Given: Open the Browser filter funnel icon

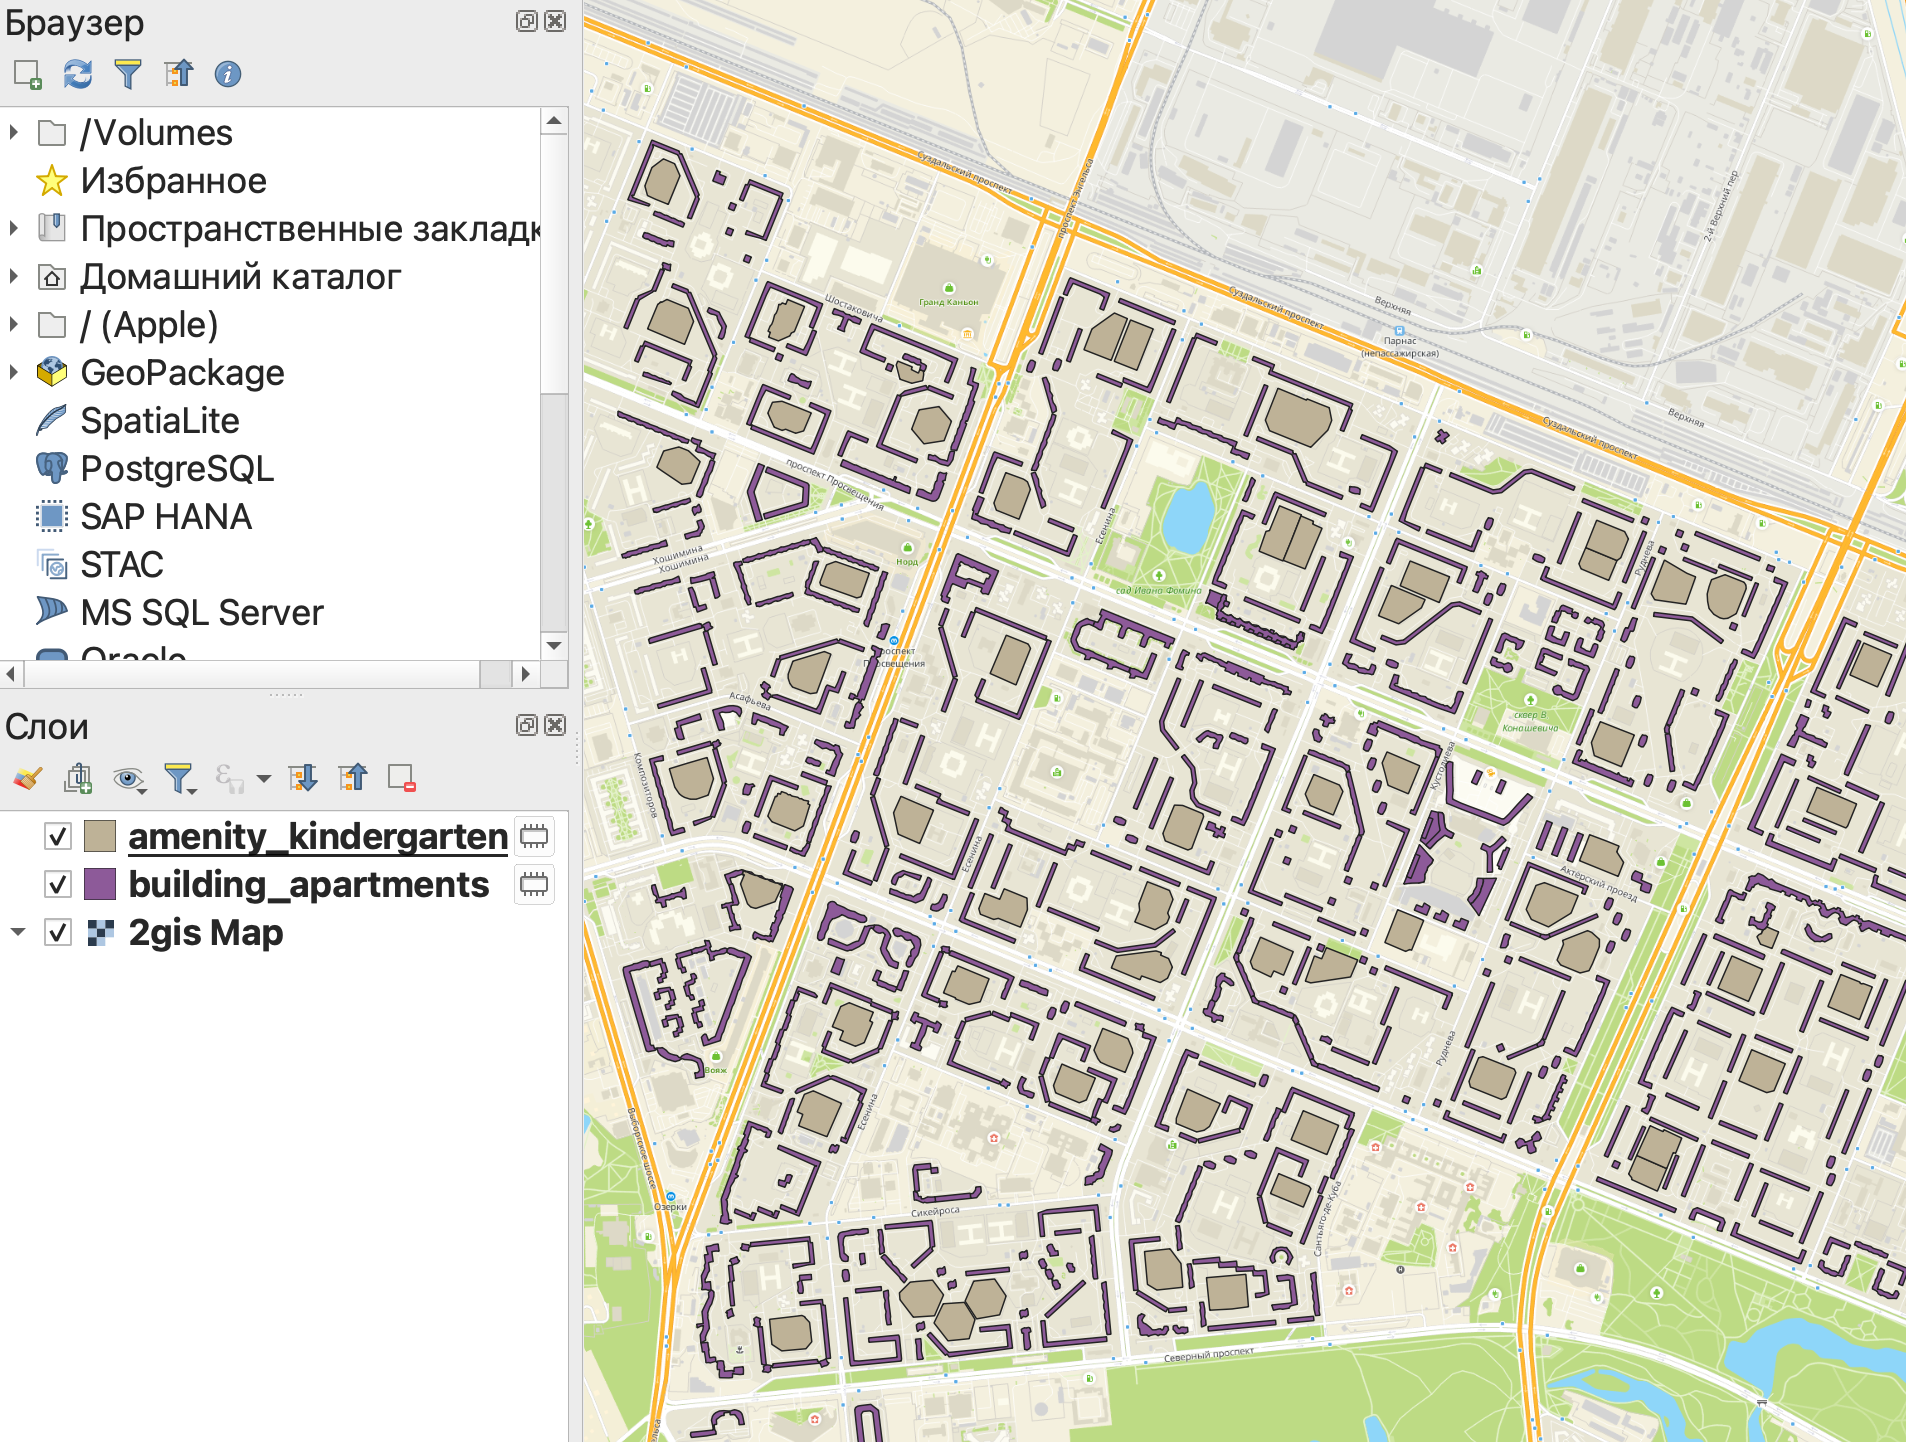Looking at the screenshot, I should point(128,74).
